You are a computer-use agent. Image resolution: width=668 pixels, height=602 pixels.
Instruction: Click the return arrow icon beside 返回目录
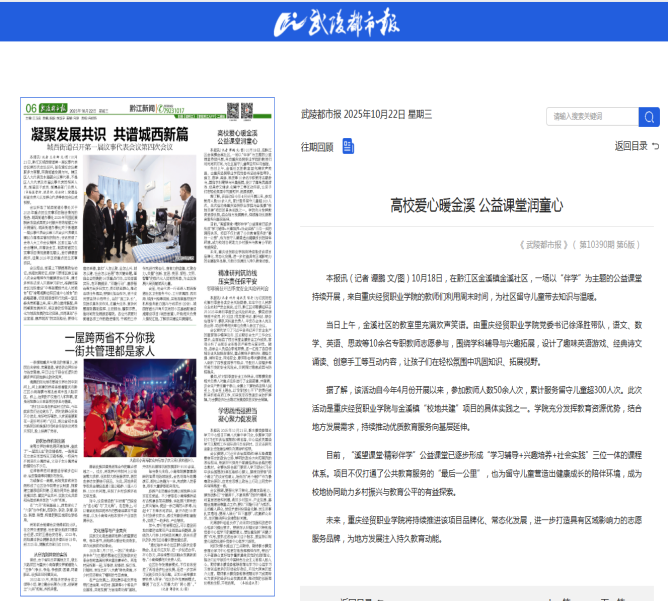655,146
